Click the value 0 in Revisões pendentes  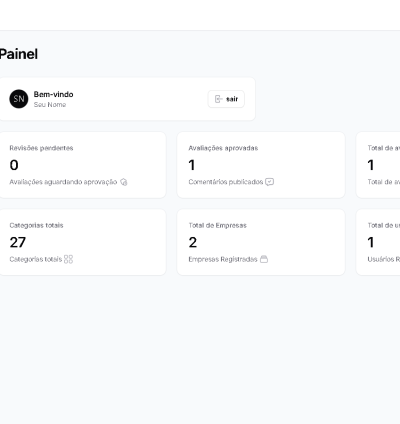14,165
